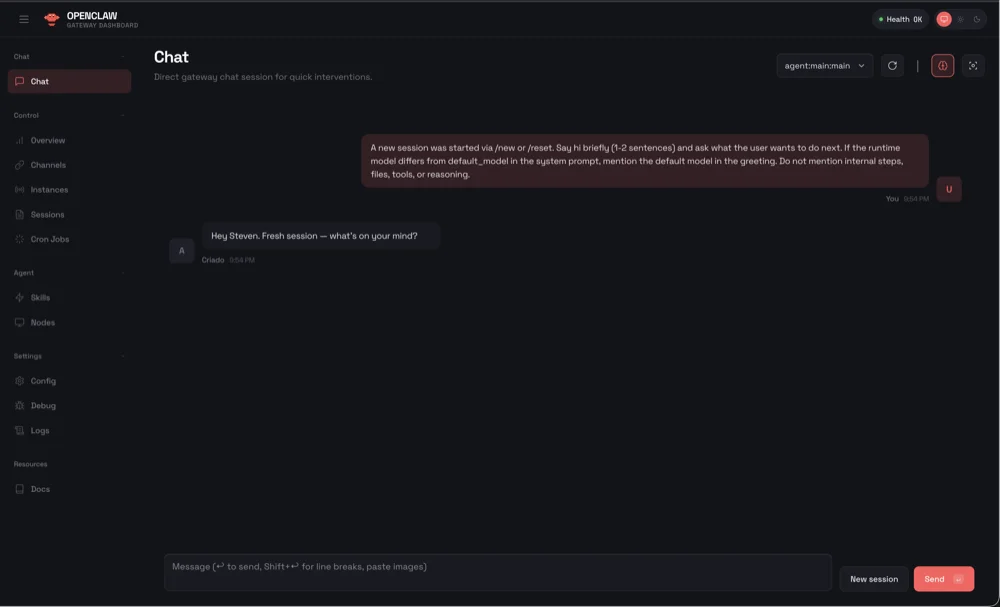Go to the Sessions page

(x=45, y=213)
